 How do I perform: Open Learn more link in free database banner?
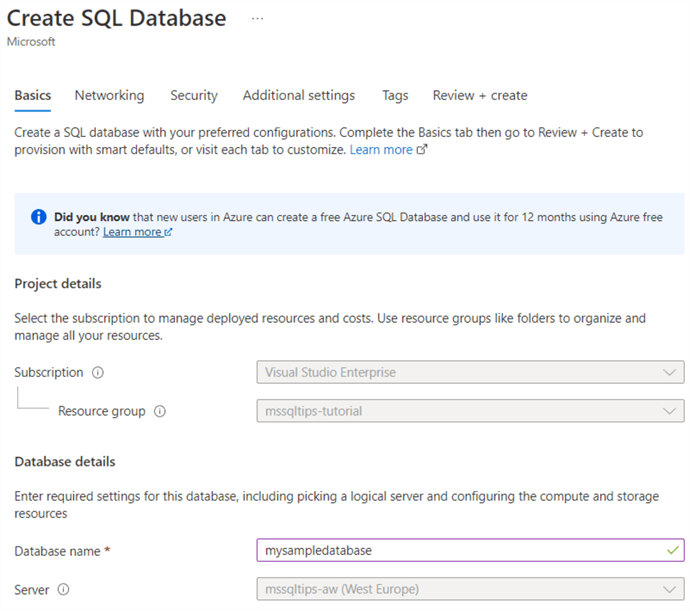[x=132, y=232]
